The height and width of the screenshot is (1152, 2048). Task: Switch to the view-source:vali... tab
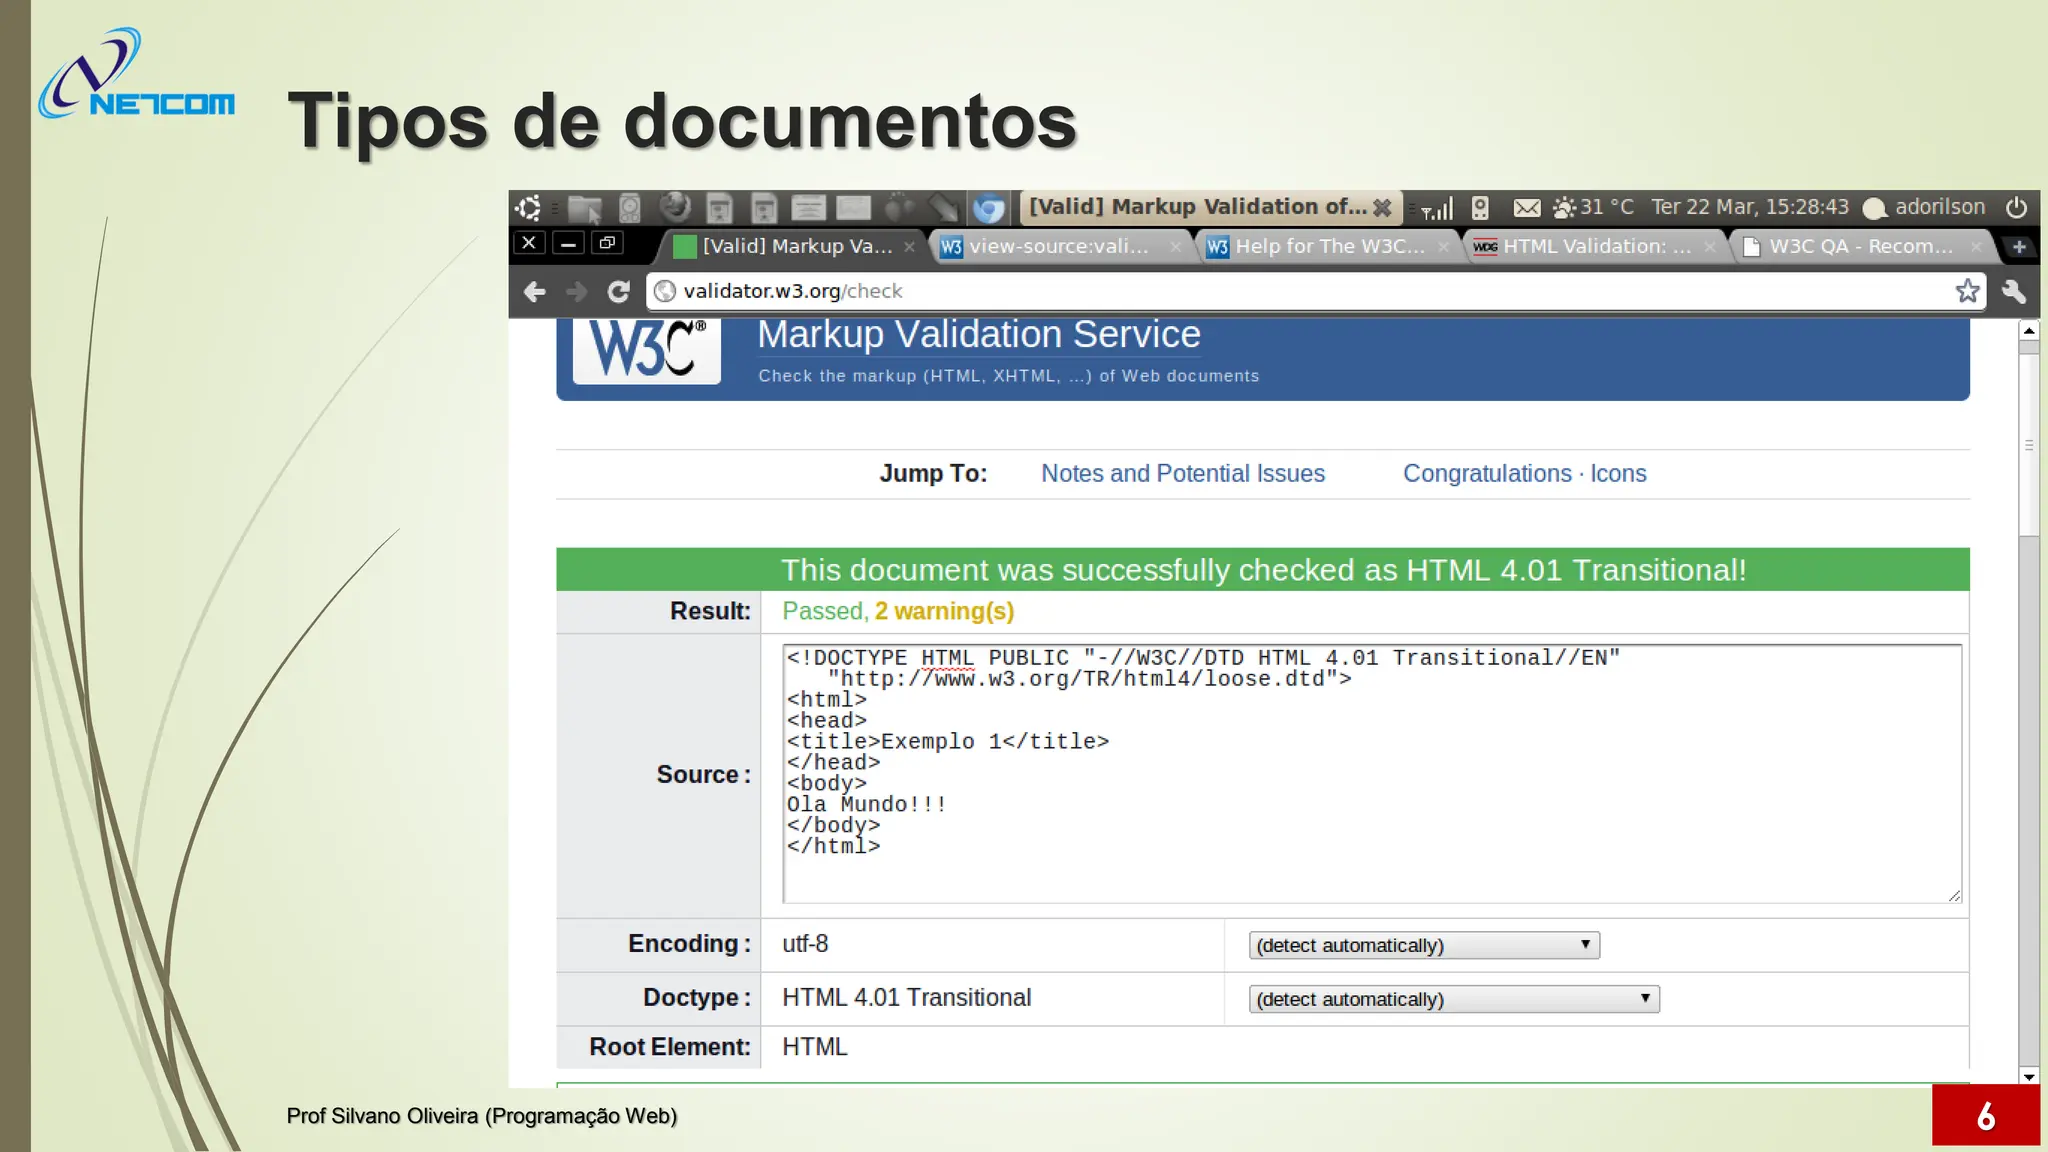(x=1058, y=246)
